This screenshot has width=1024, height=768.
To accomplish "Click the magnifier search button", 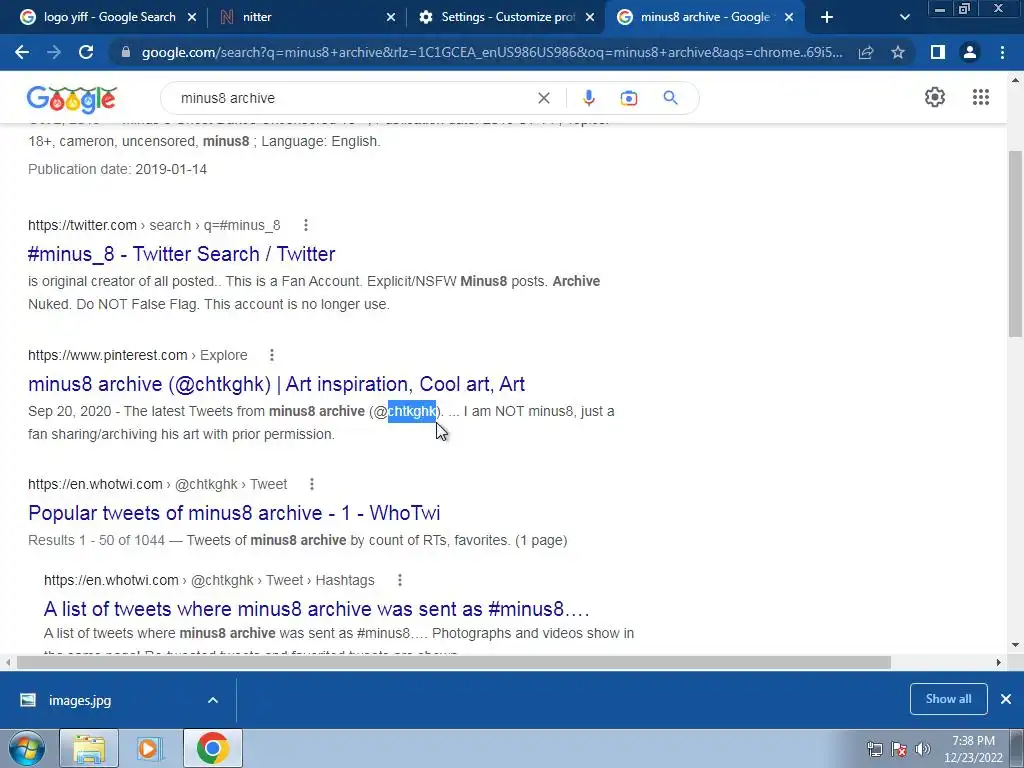I will coord(670,98).
